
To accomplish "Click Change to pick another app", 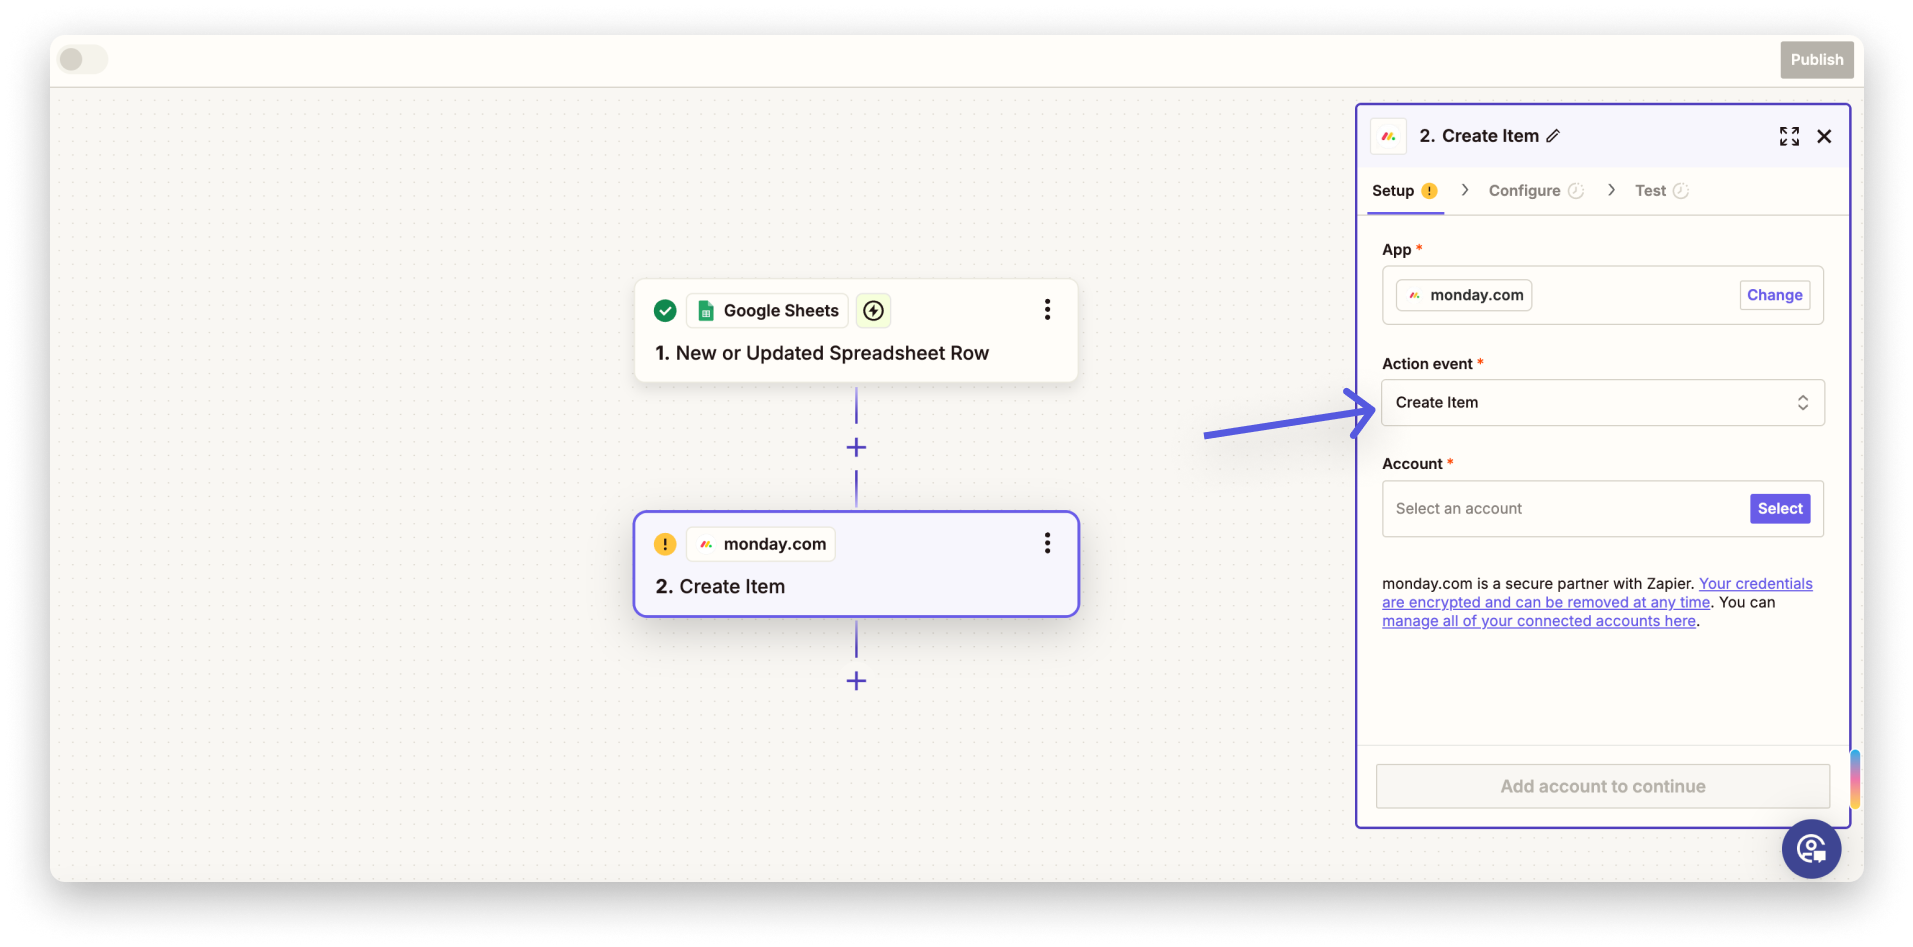I will [1774, 295].
